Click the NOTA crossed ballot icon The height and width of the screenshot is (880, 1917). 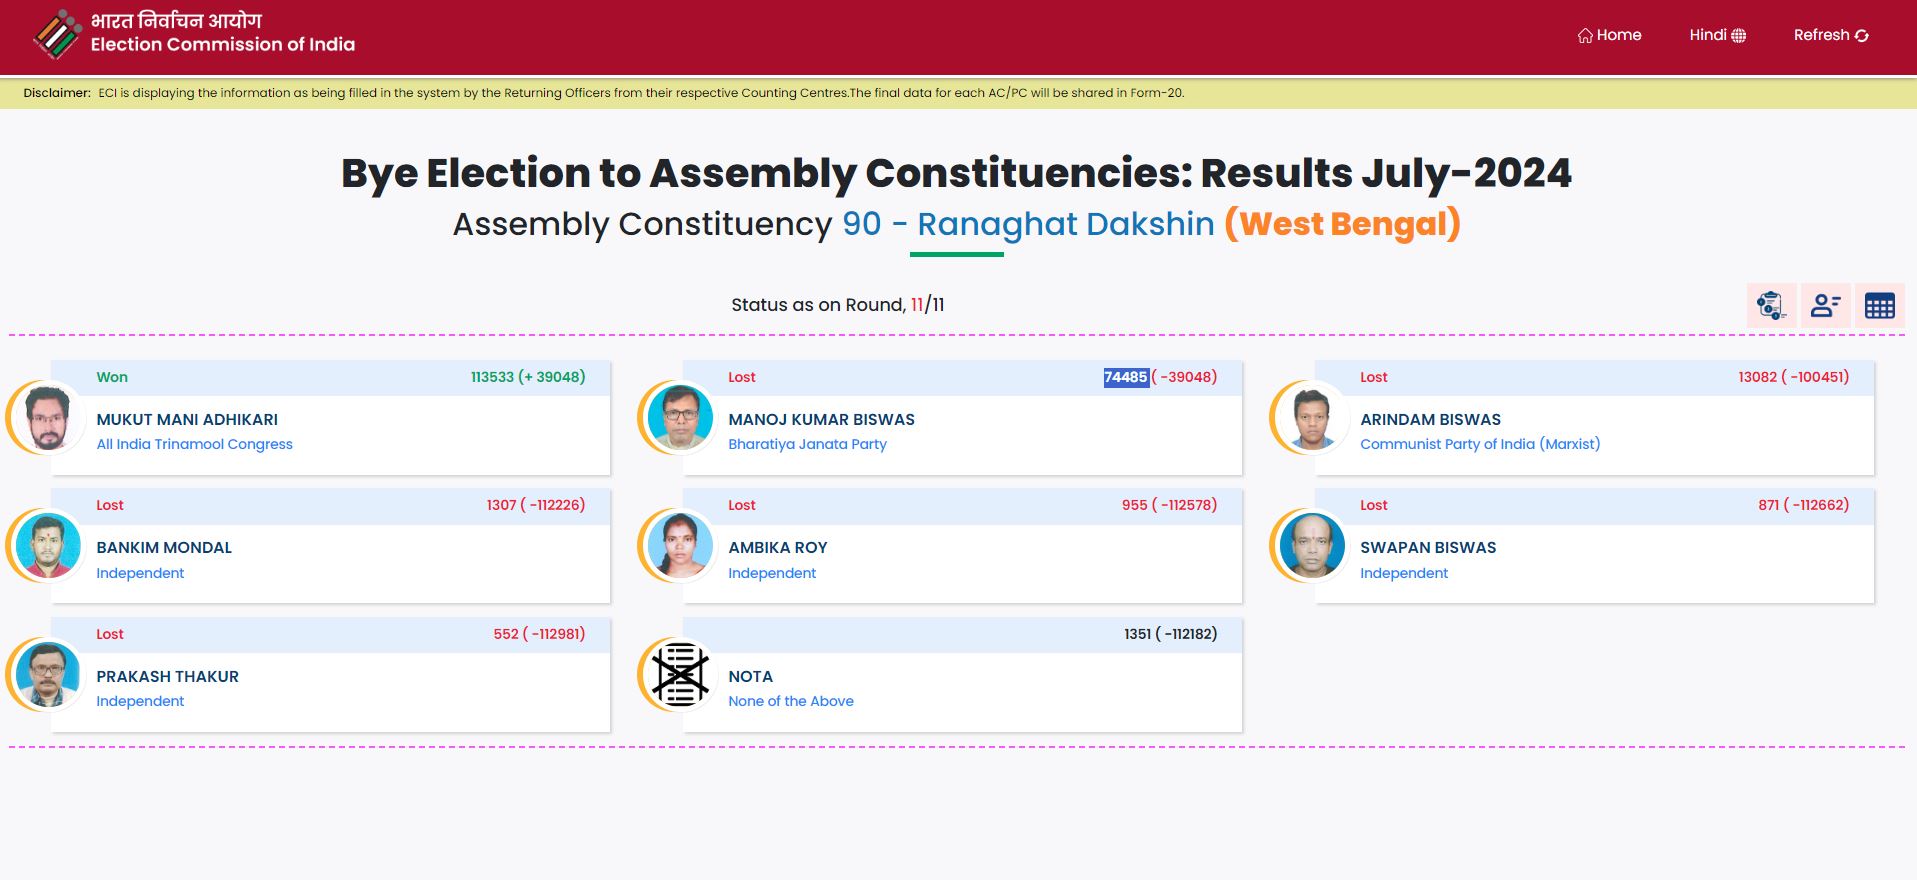(680, 674)
